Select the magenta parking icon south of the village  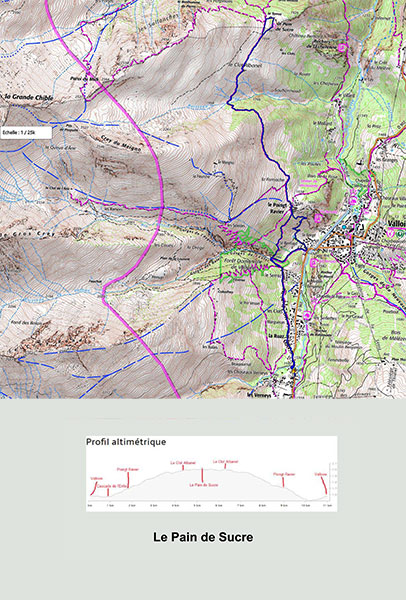tap(314, 262)
